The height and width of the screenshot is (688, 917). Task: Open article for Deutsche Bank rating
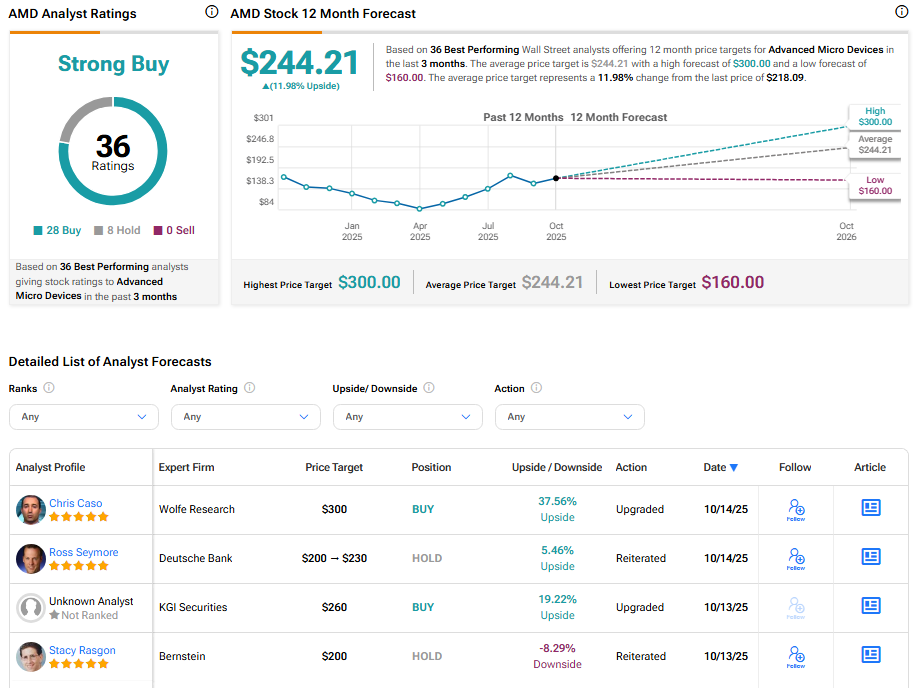pos(870,557)
